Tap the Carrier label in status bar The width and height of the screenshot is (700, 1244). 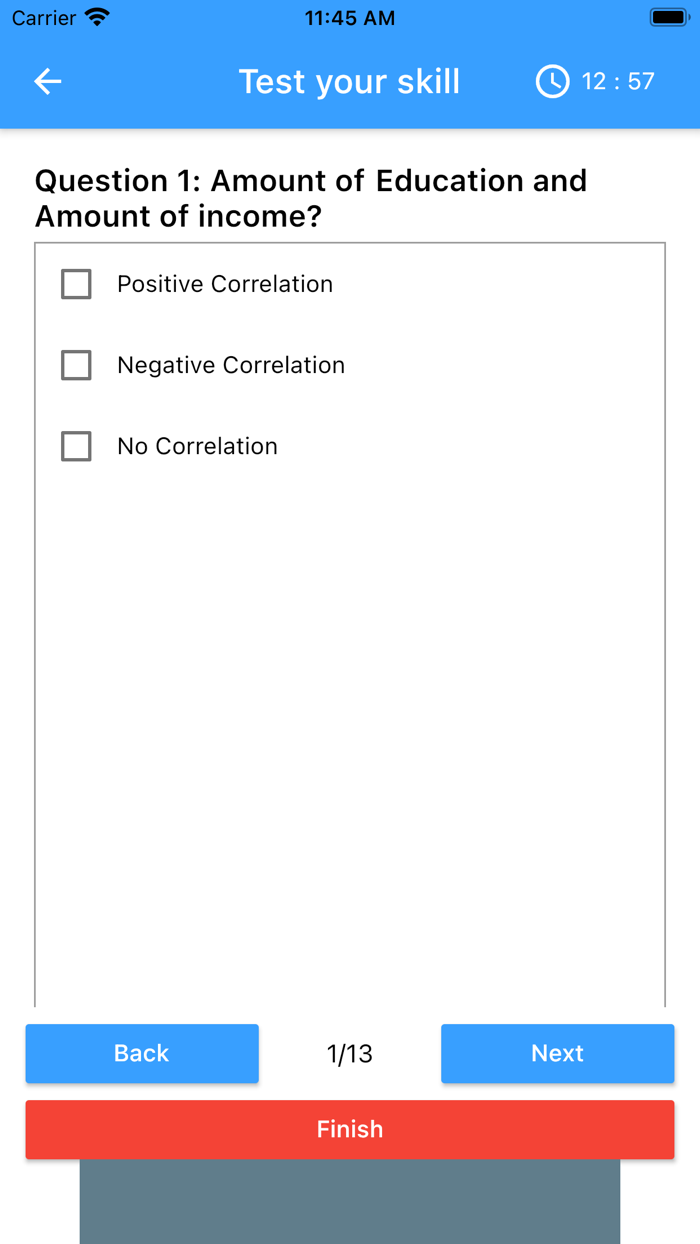[43, 17]
